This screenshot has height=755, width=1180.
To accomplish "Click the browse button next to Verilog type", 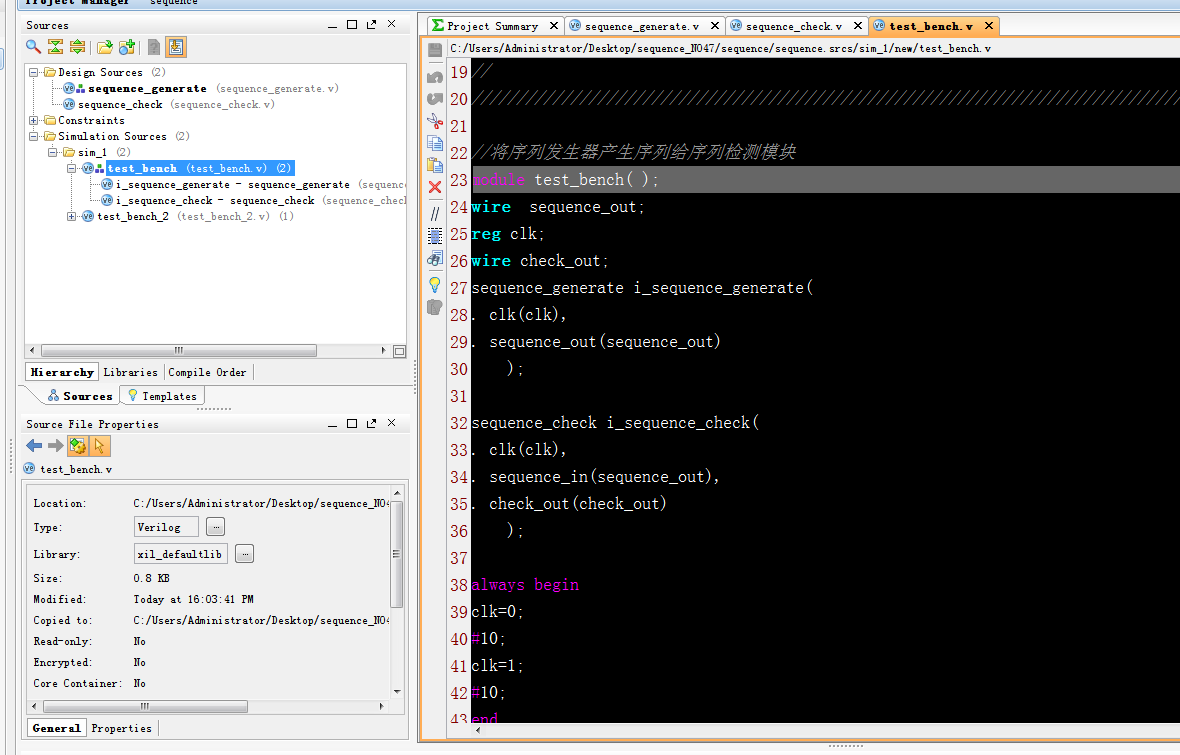I will (216, 527).
